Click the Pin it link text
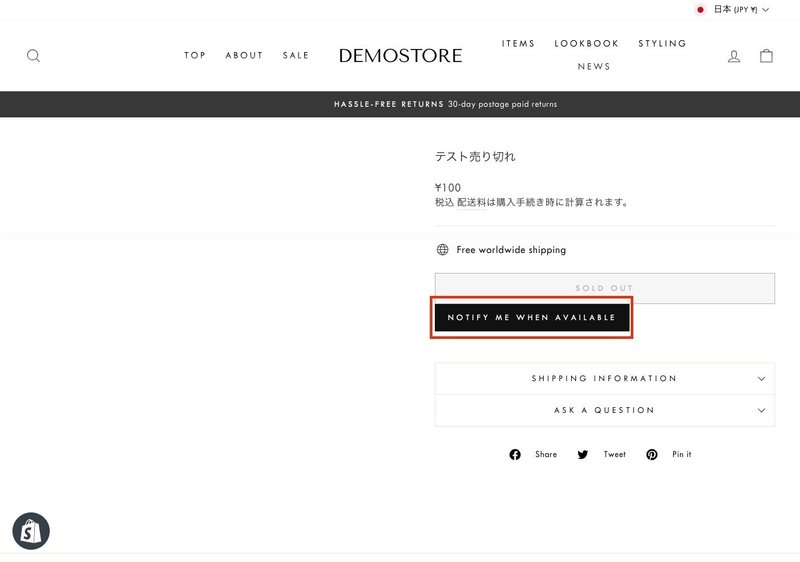Viewport: 800px width, 562px height. (682, 454)
